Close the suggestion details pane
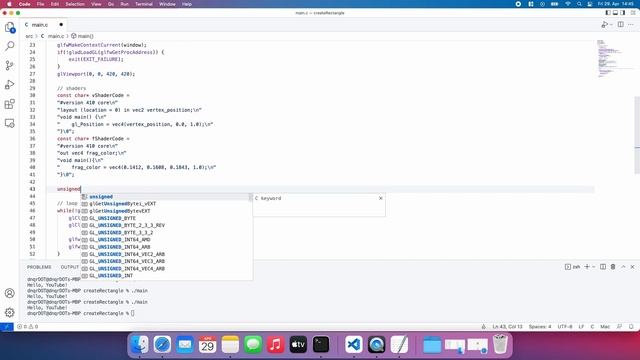640x360 pixels. pos(381,198)
